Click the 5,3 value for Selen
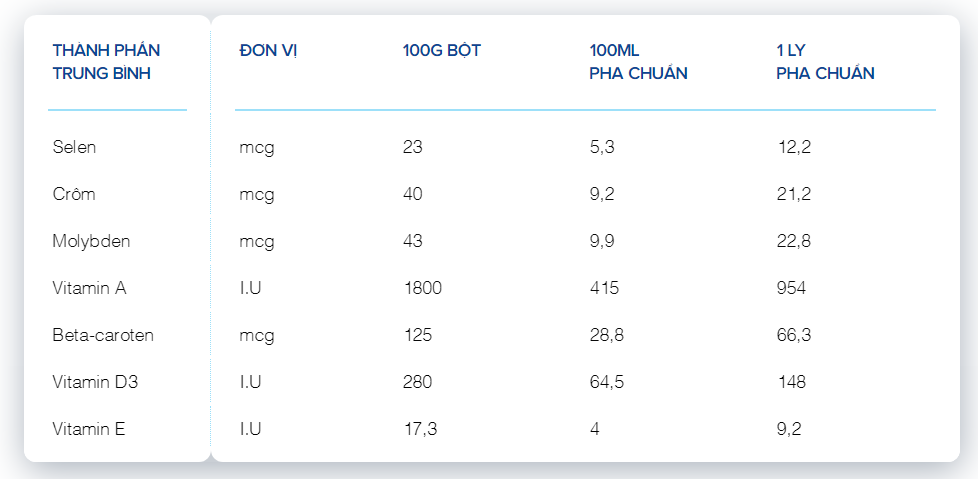Image resolution: width=978 pixels, height=479 pixels. (x=602, y=147)
